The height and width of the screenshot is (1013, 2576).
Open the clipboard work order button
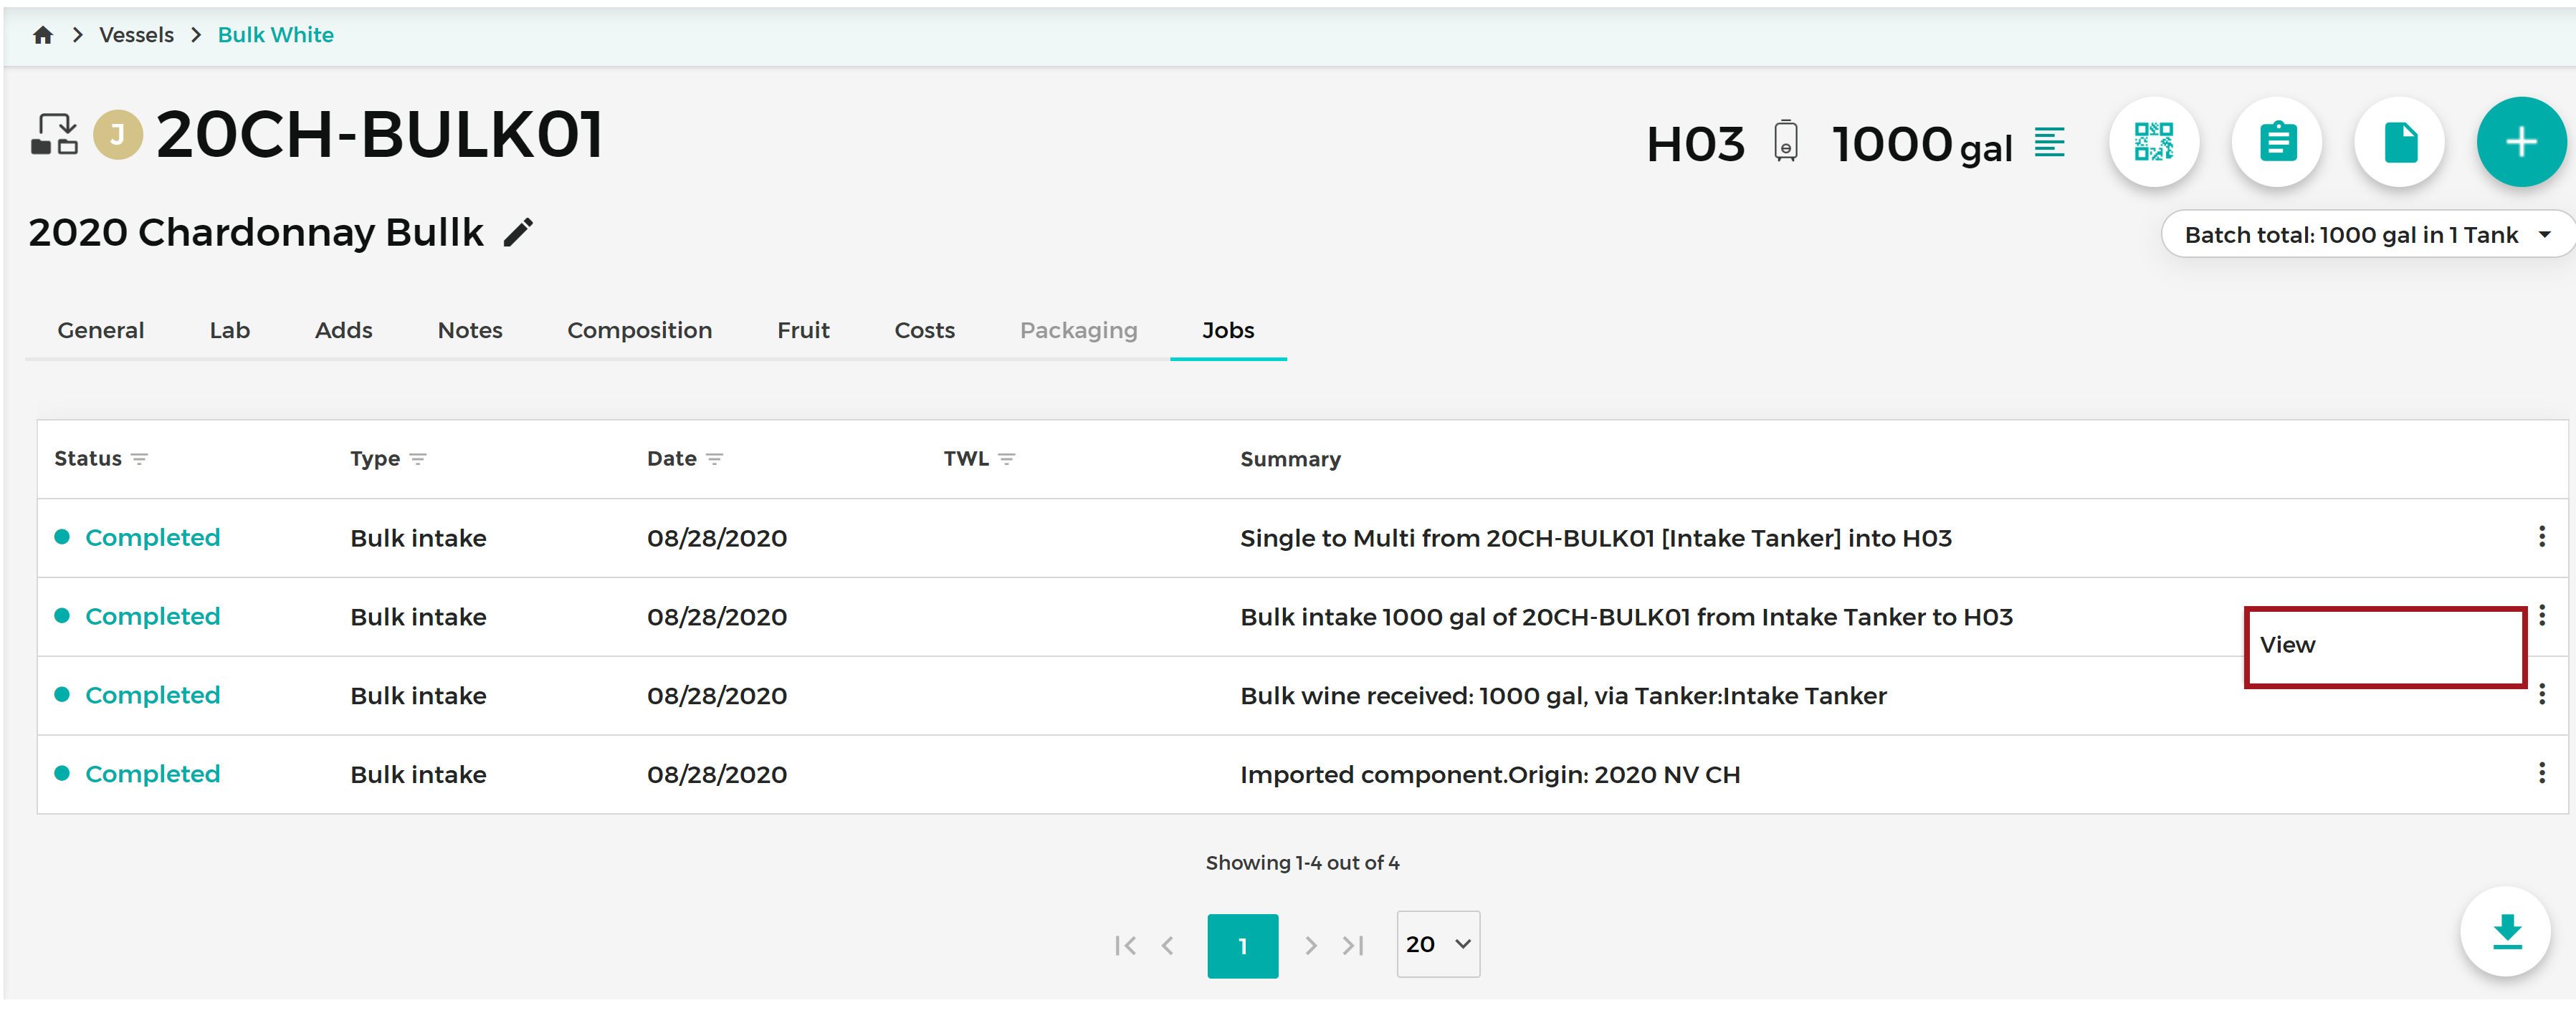tap(2276, 142)
